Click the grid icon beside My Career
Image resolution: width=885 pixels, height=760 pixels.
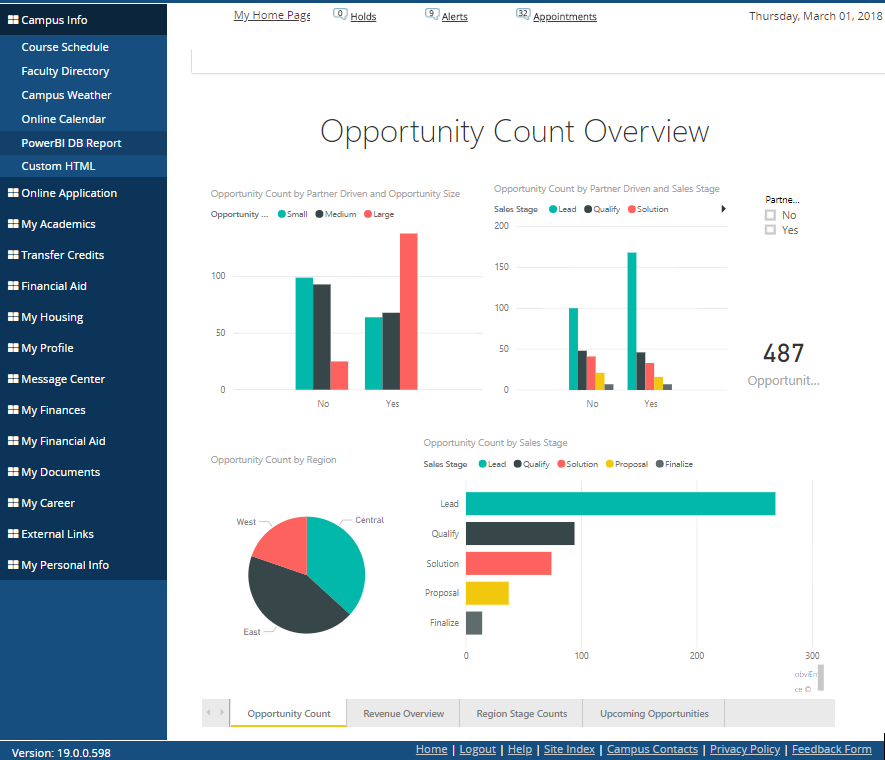tap(13, 503)
